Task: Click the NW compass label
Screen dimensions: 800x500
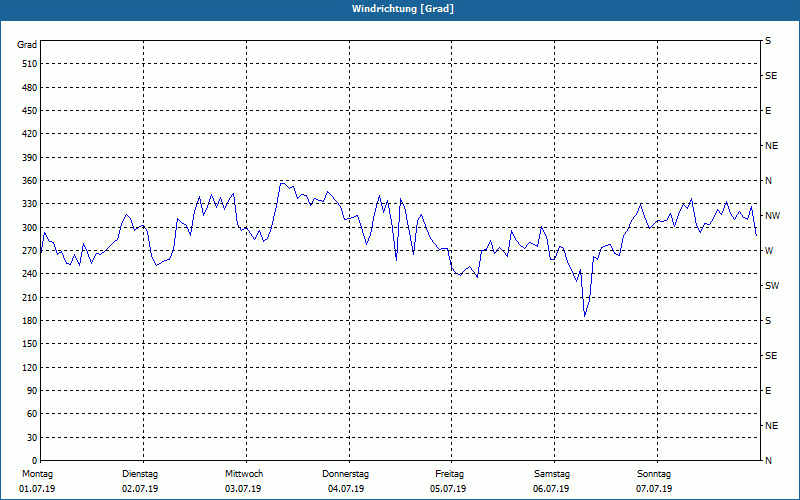Action: point(772,216)
